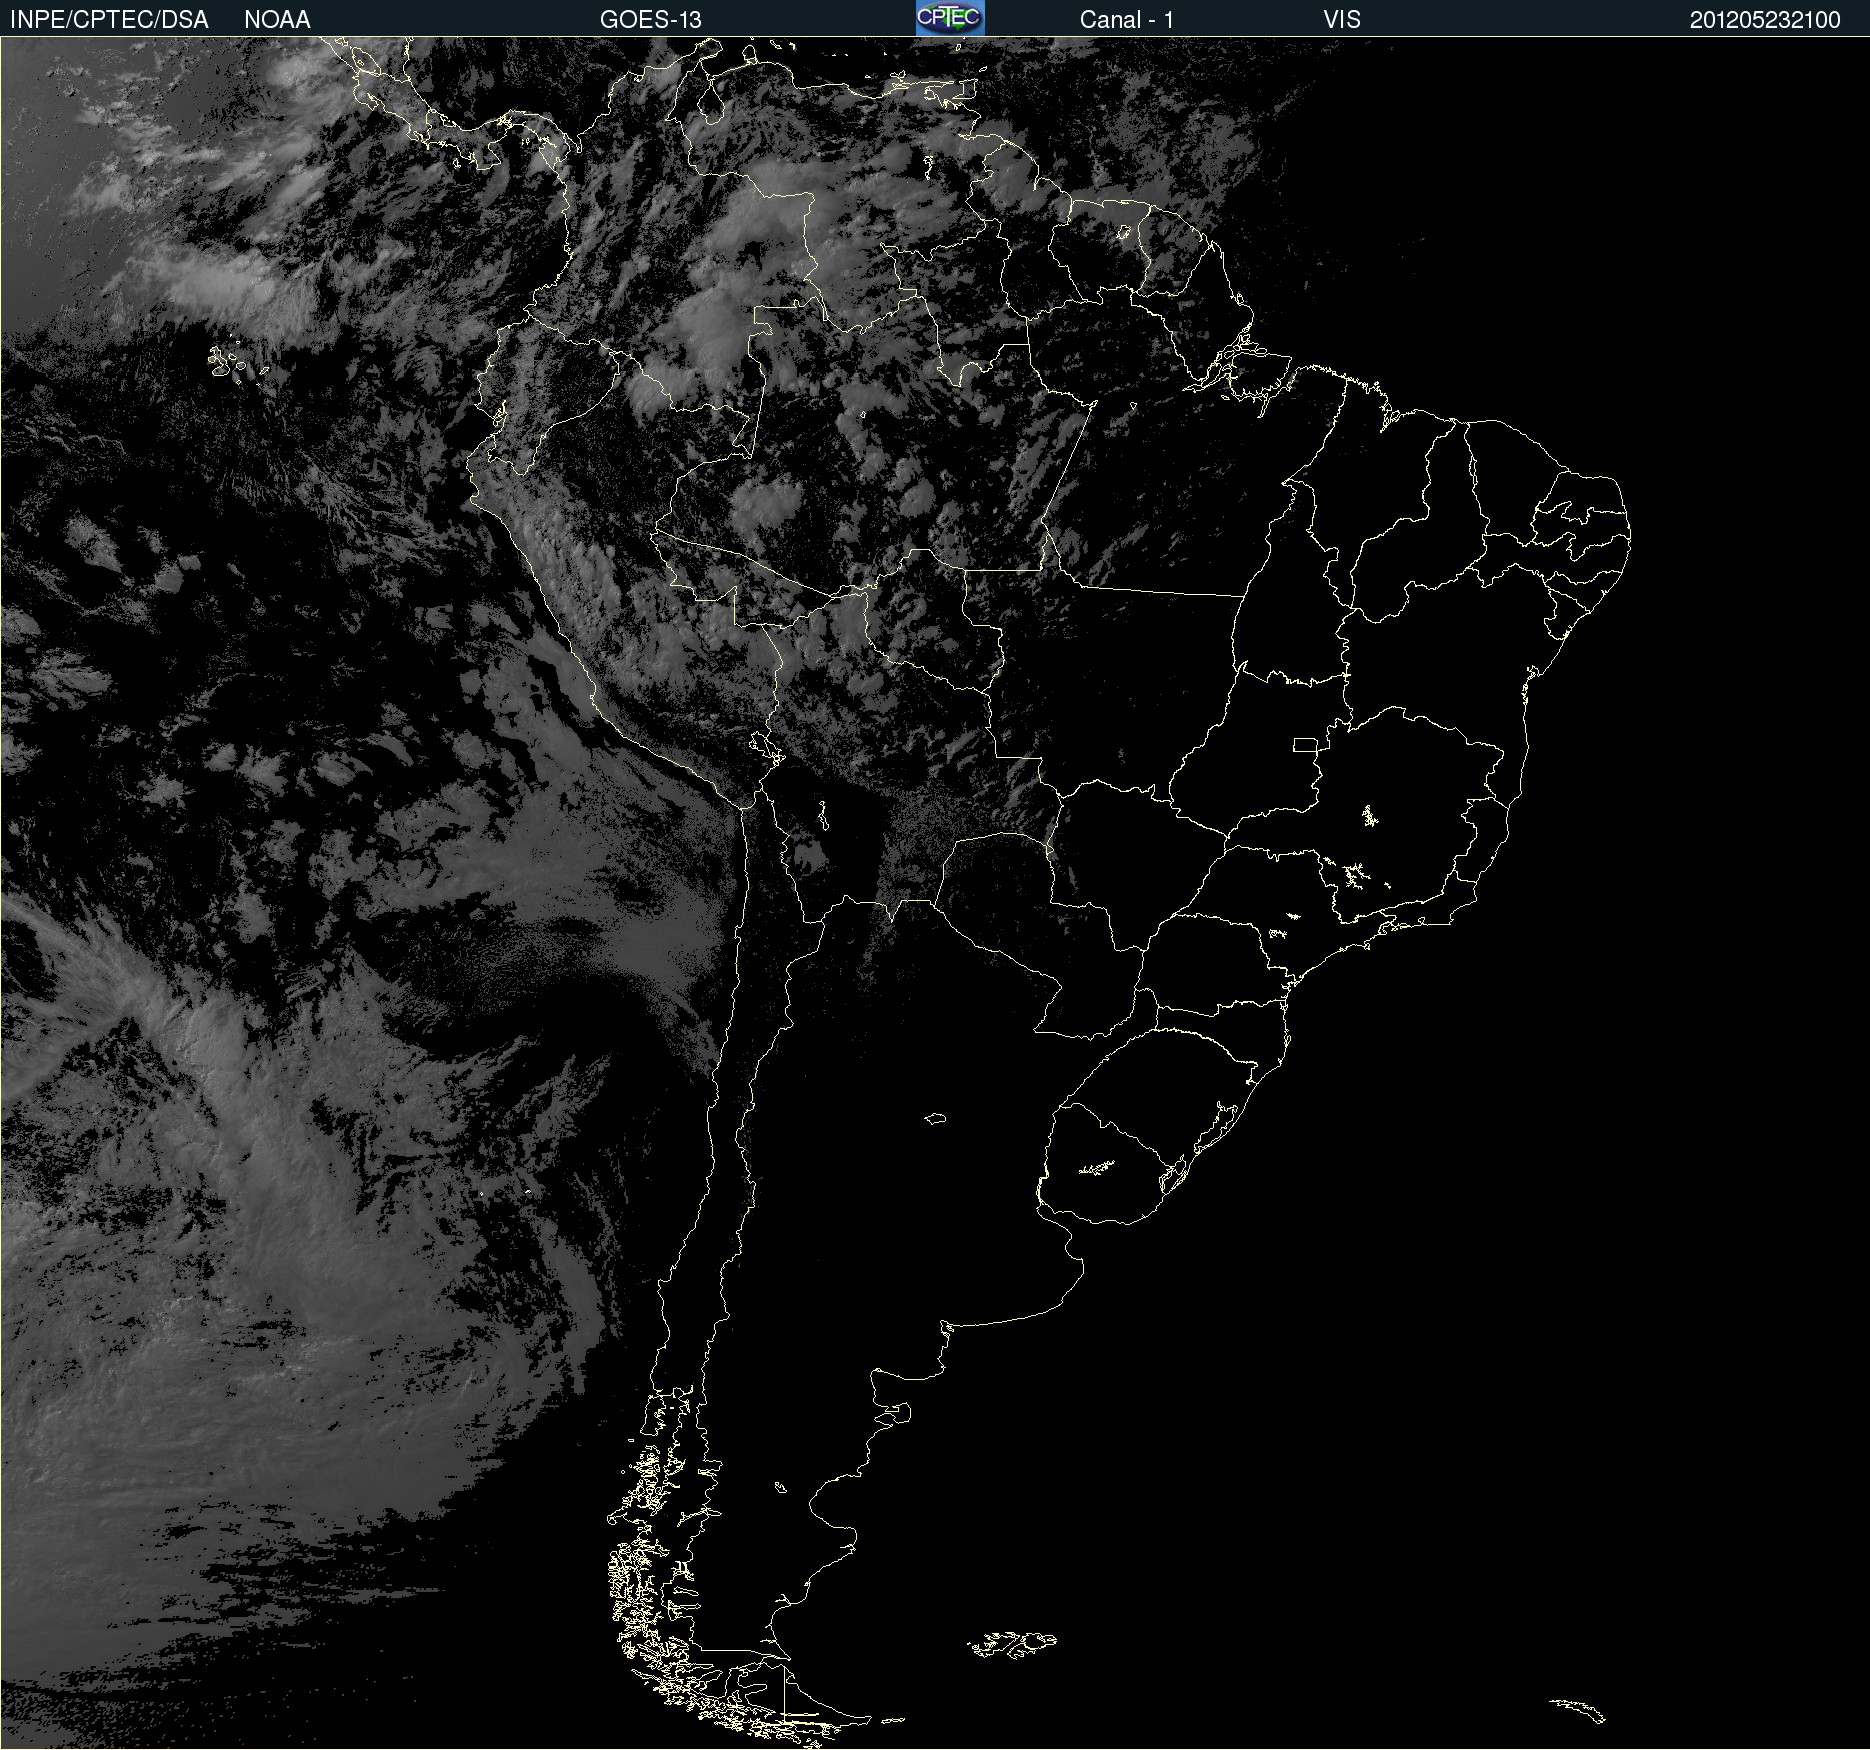1870x1750 pixels.
Task: Click the NOAA label in the header
Action: point(277,20)
